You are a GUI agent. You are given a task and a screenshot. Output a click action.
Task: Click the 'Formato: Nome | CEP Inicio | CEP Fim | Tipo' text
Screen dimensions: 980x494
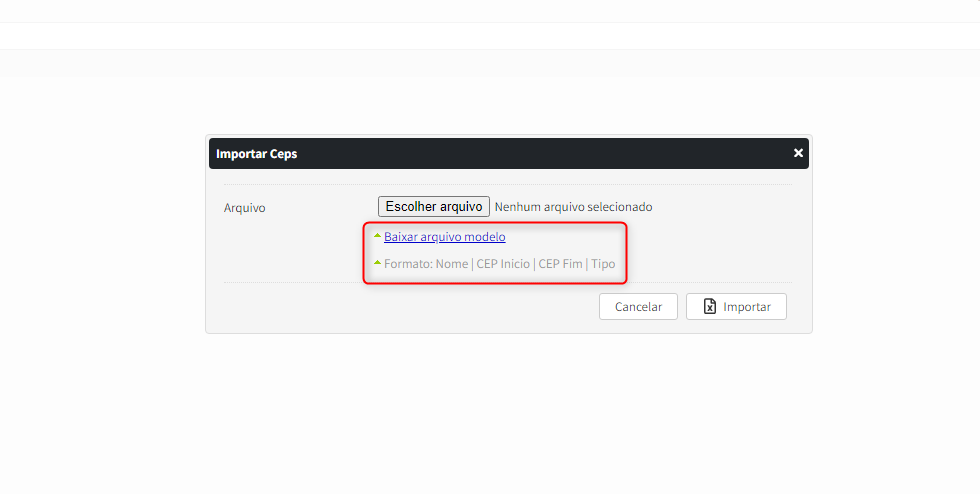(x=499, y=264)
